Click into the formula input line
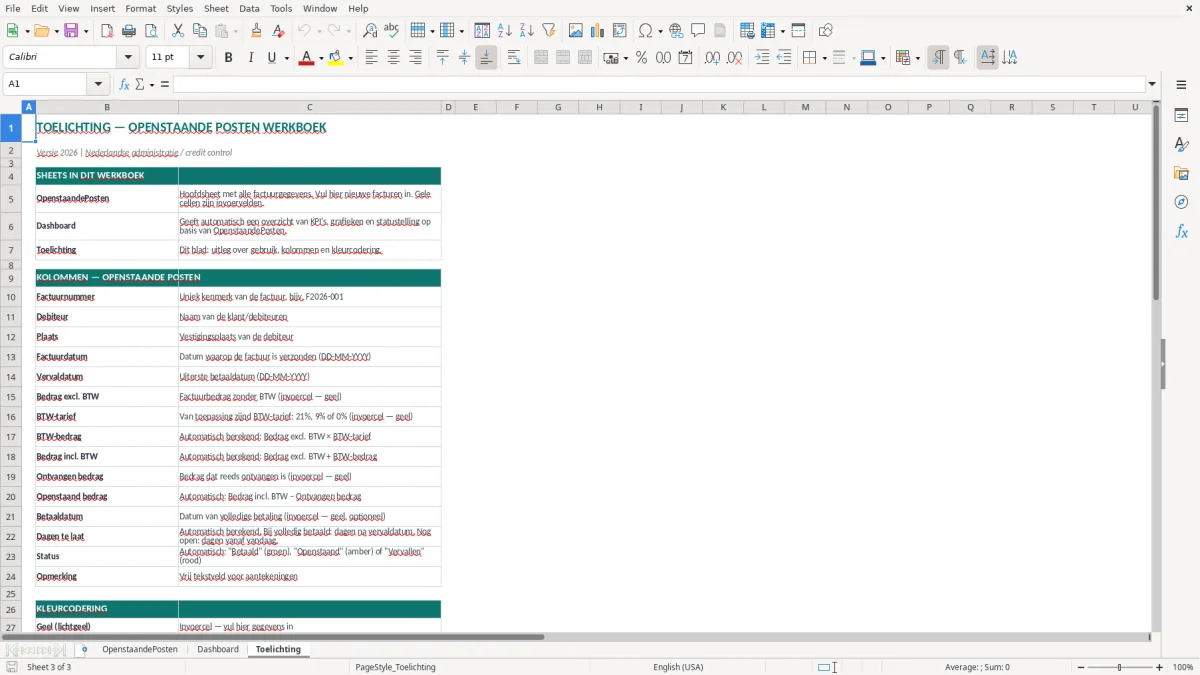The width and height of the screenshot is (1200, 675). click(659, 84)
